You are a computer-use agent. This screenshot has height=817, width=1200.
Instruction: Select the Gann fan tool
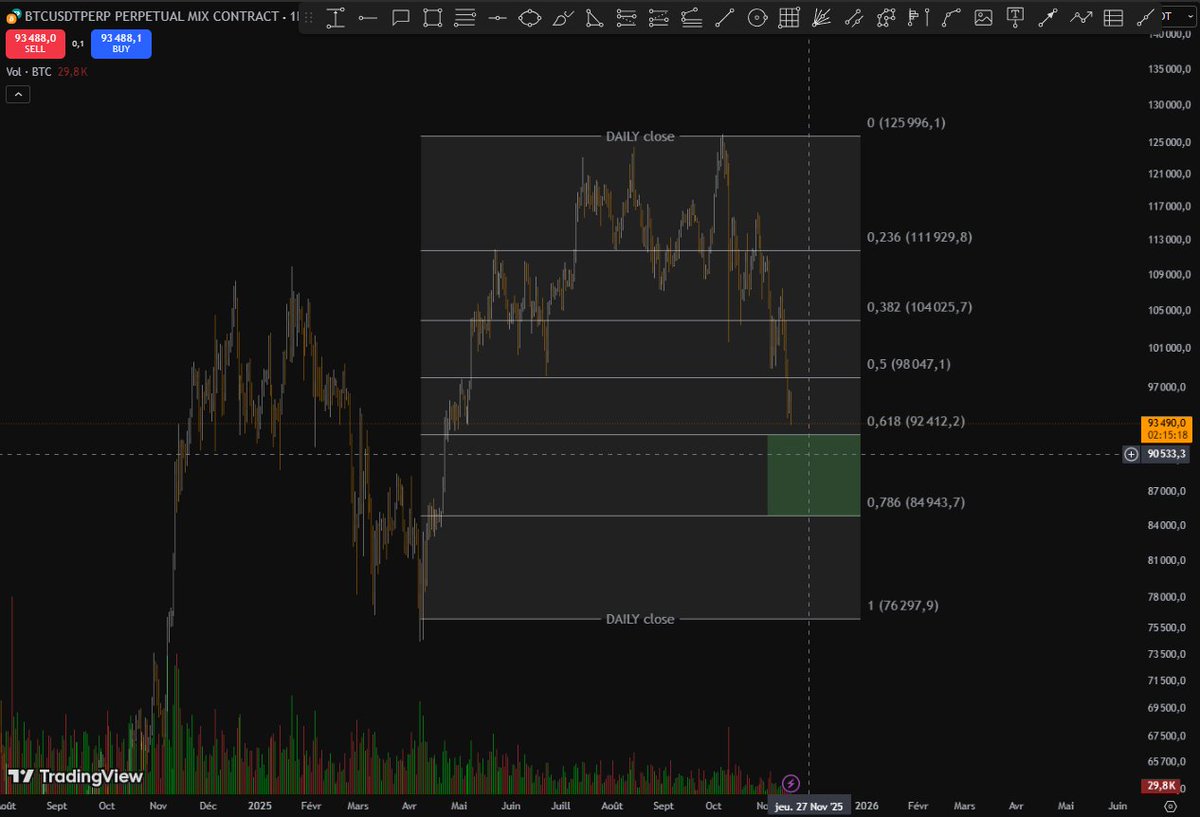(821, 16)
